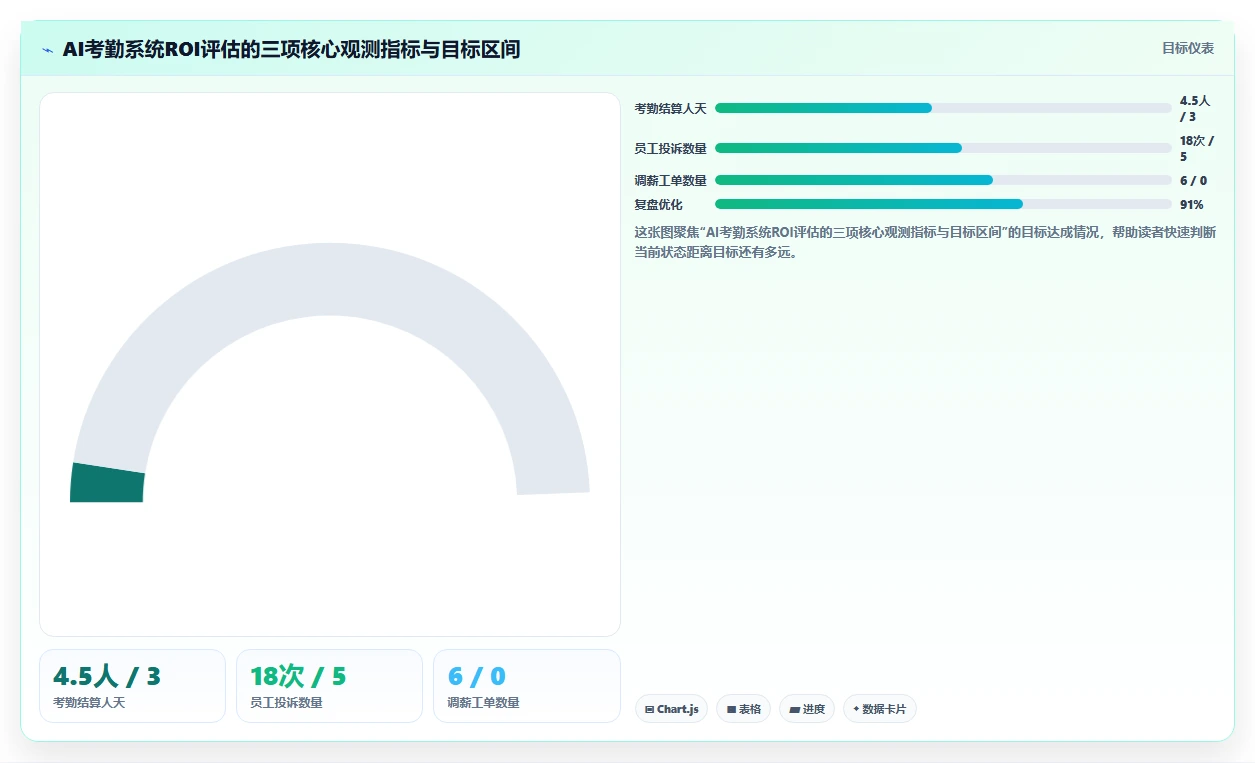Click the Chart.js tag chip
Screen dimensions: 1255x763
coord(672,709)
